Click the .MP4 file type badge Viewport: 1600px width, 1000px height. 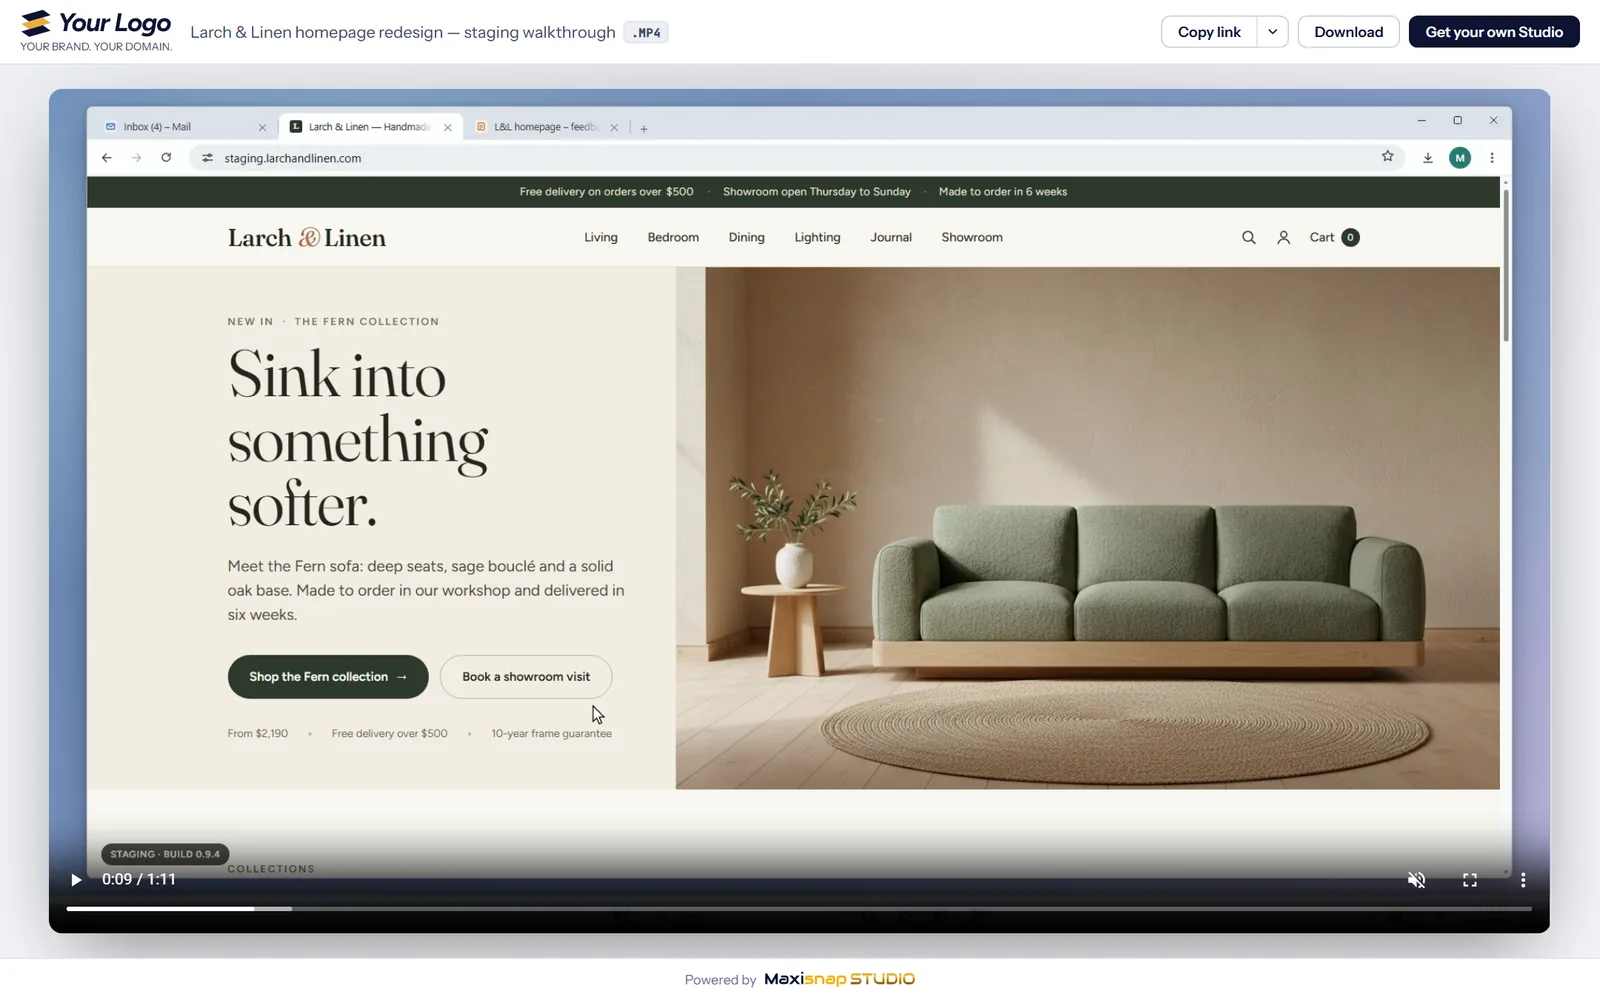pyautogui.click(x=646, y=33)
